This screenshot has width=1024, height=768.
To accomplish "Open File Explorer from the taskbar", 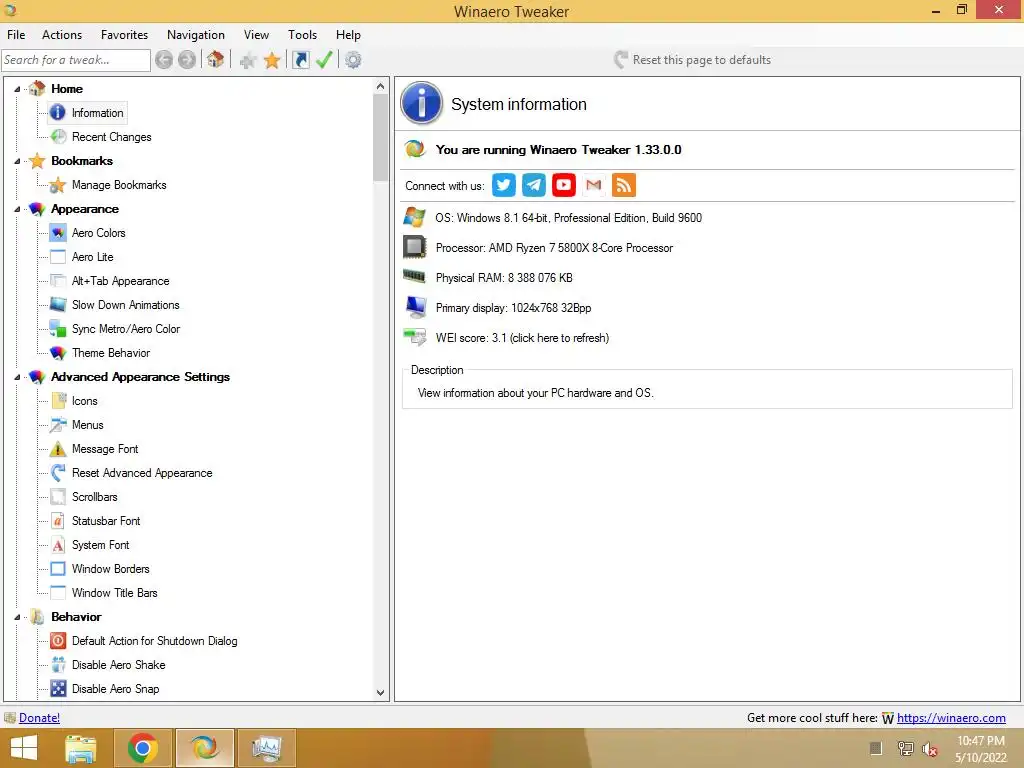I will [81, 748].
